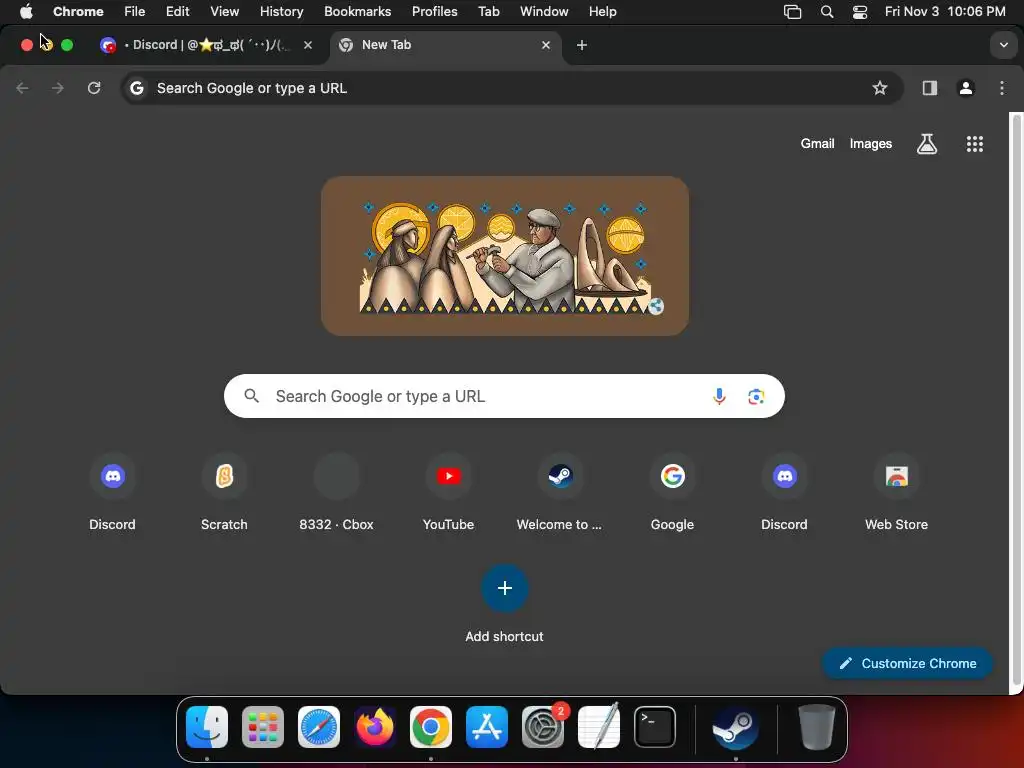Open the Google apps grid
Screen dimensions: 1024x768
point(974,144)
